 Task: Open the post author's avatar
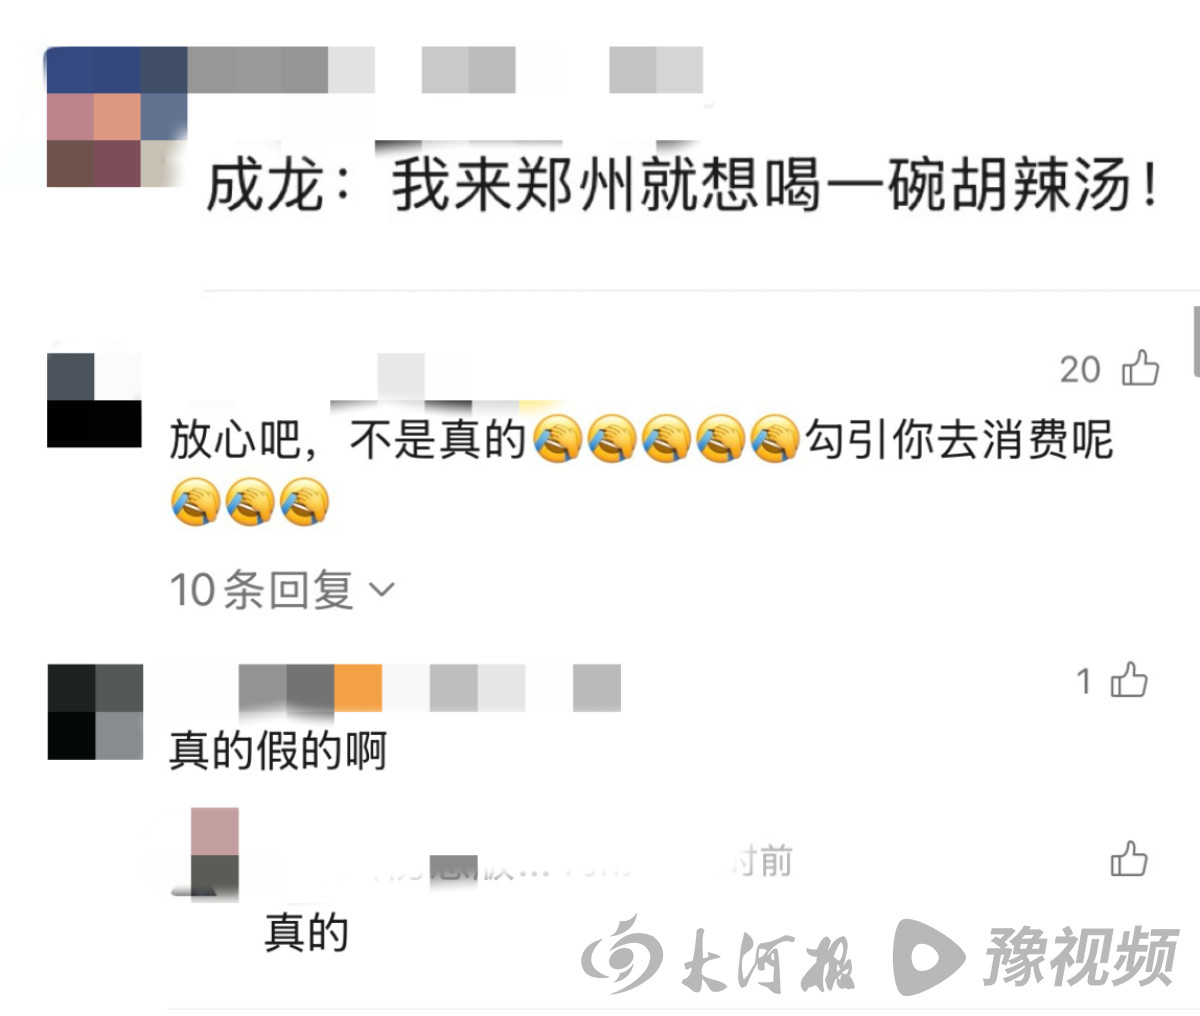(116, 117)
